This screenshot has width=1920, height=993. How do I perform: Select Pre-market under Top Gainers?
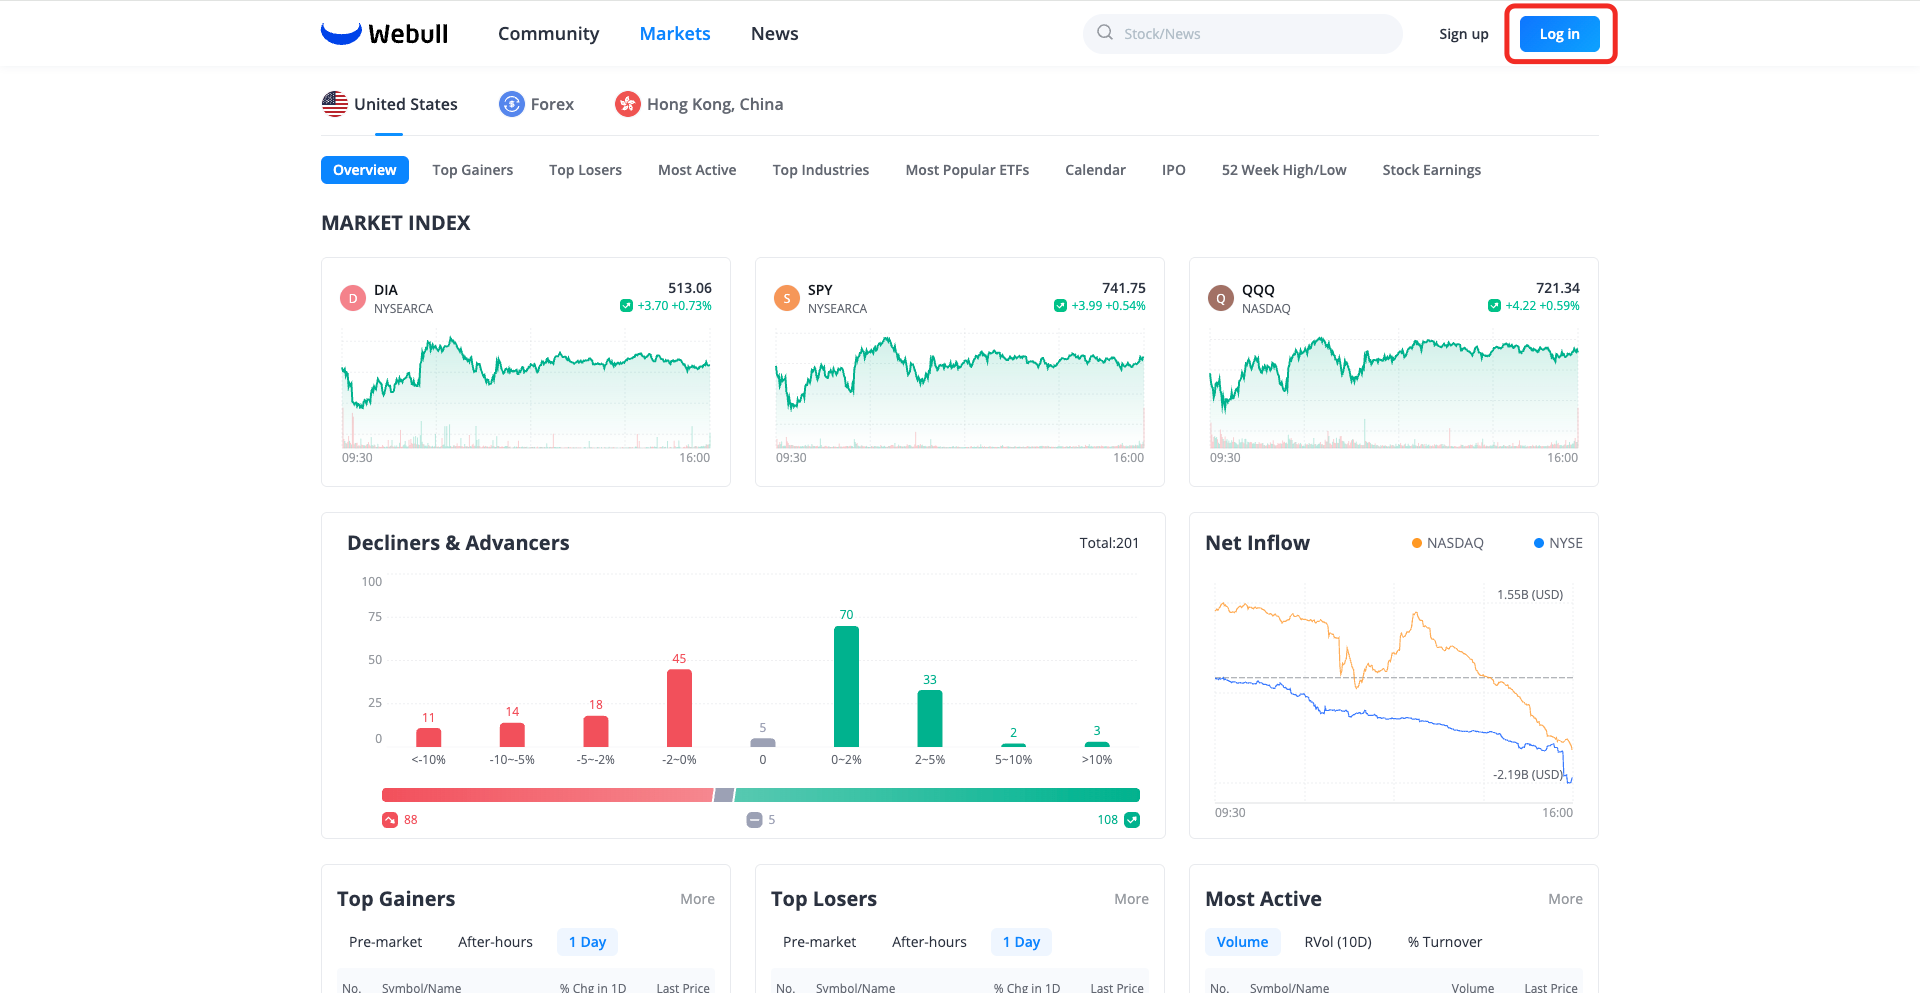coord(385,942)
